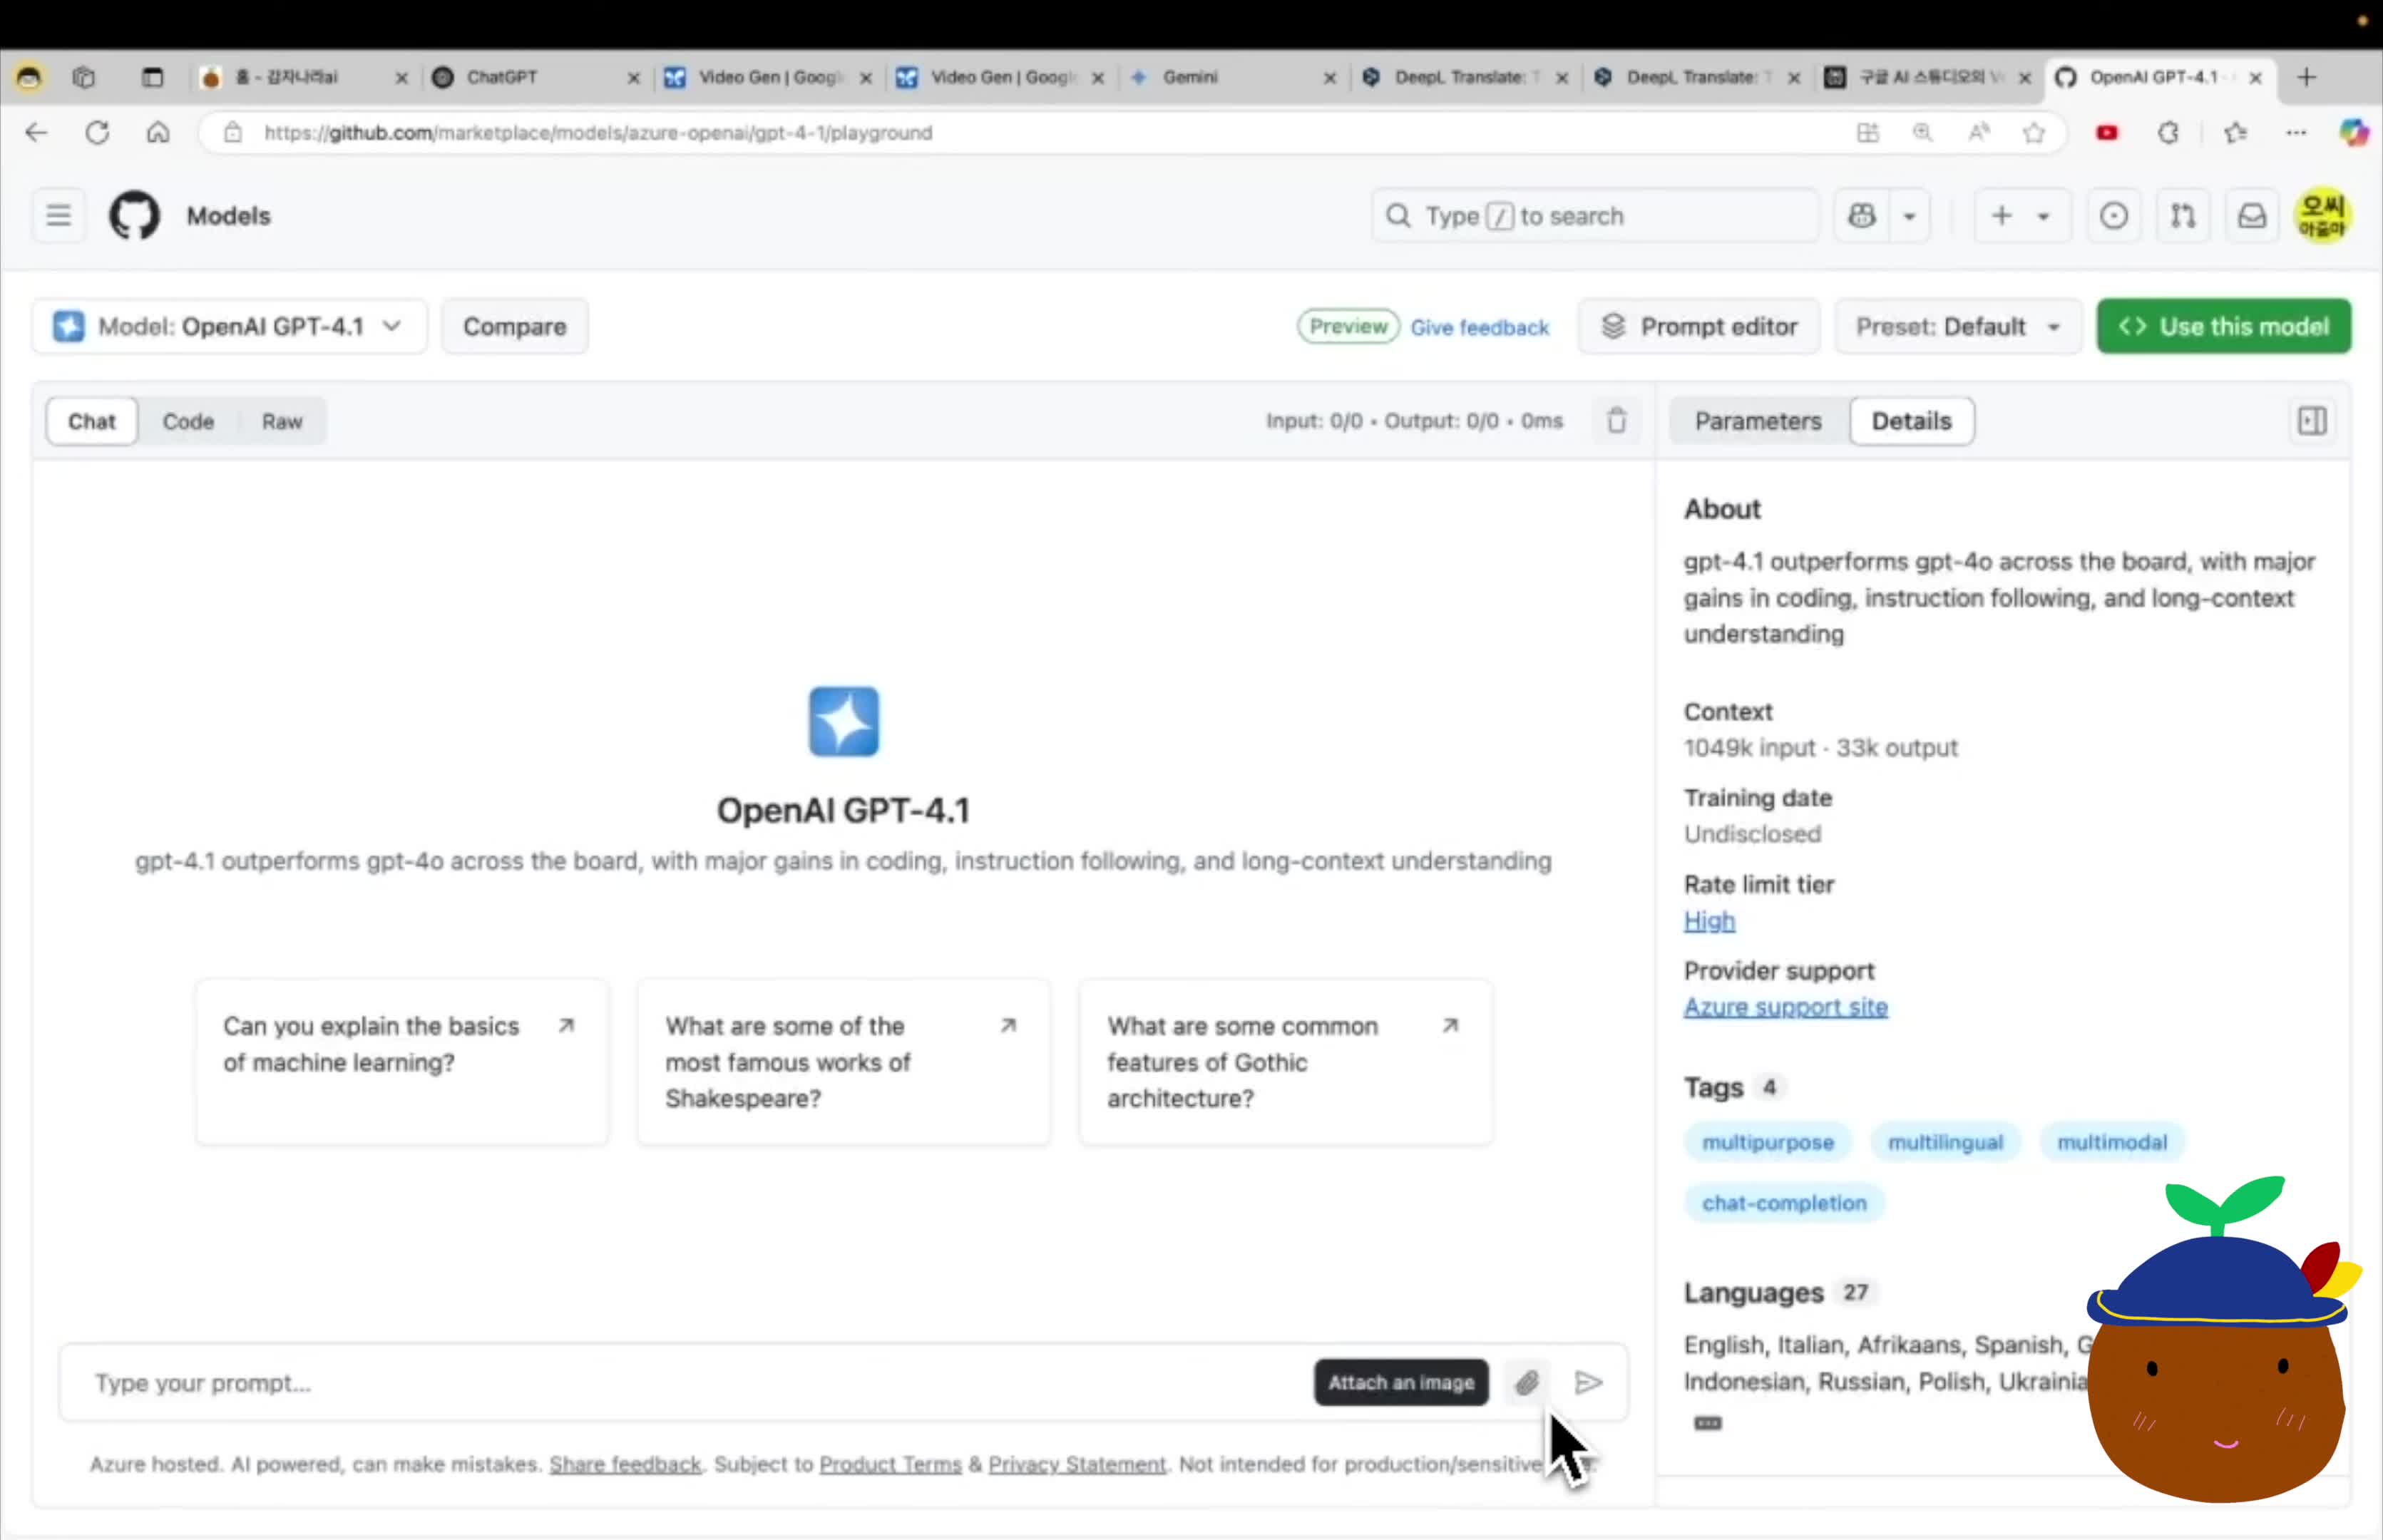Click the multipurpose tag
Image resolution: width=2383 pixels, height=1540 pixels.
tap(1767, 1143)
